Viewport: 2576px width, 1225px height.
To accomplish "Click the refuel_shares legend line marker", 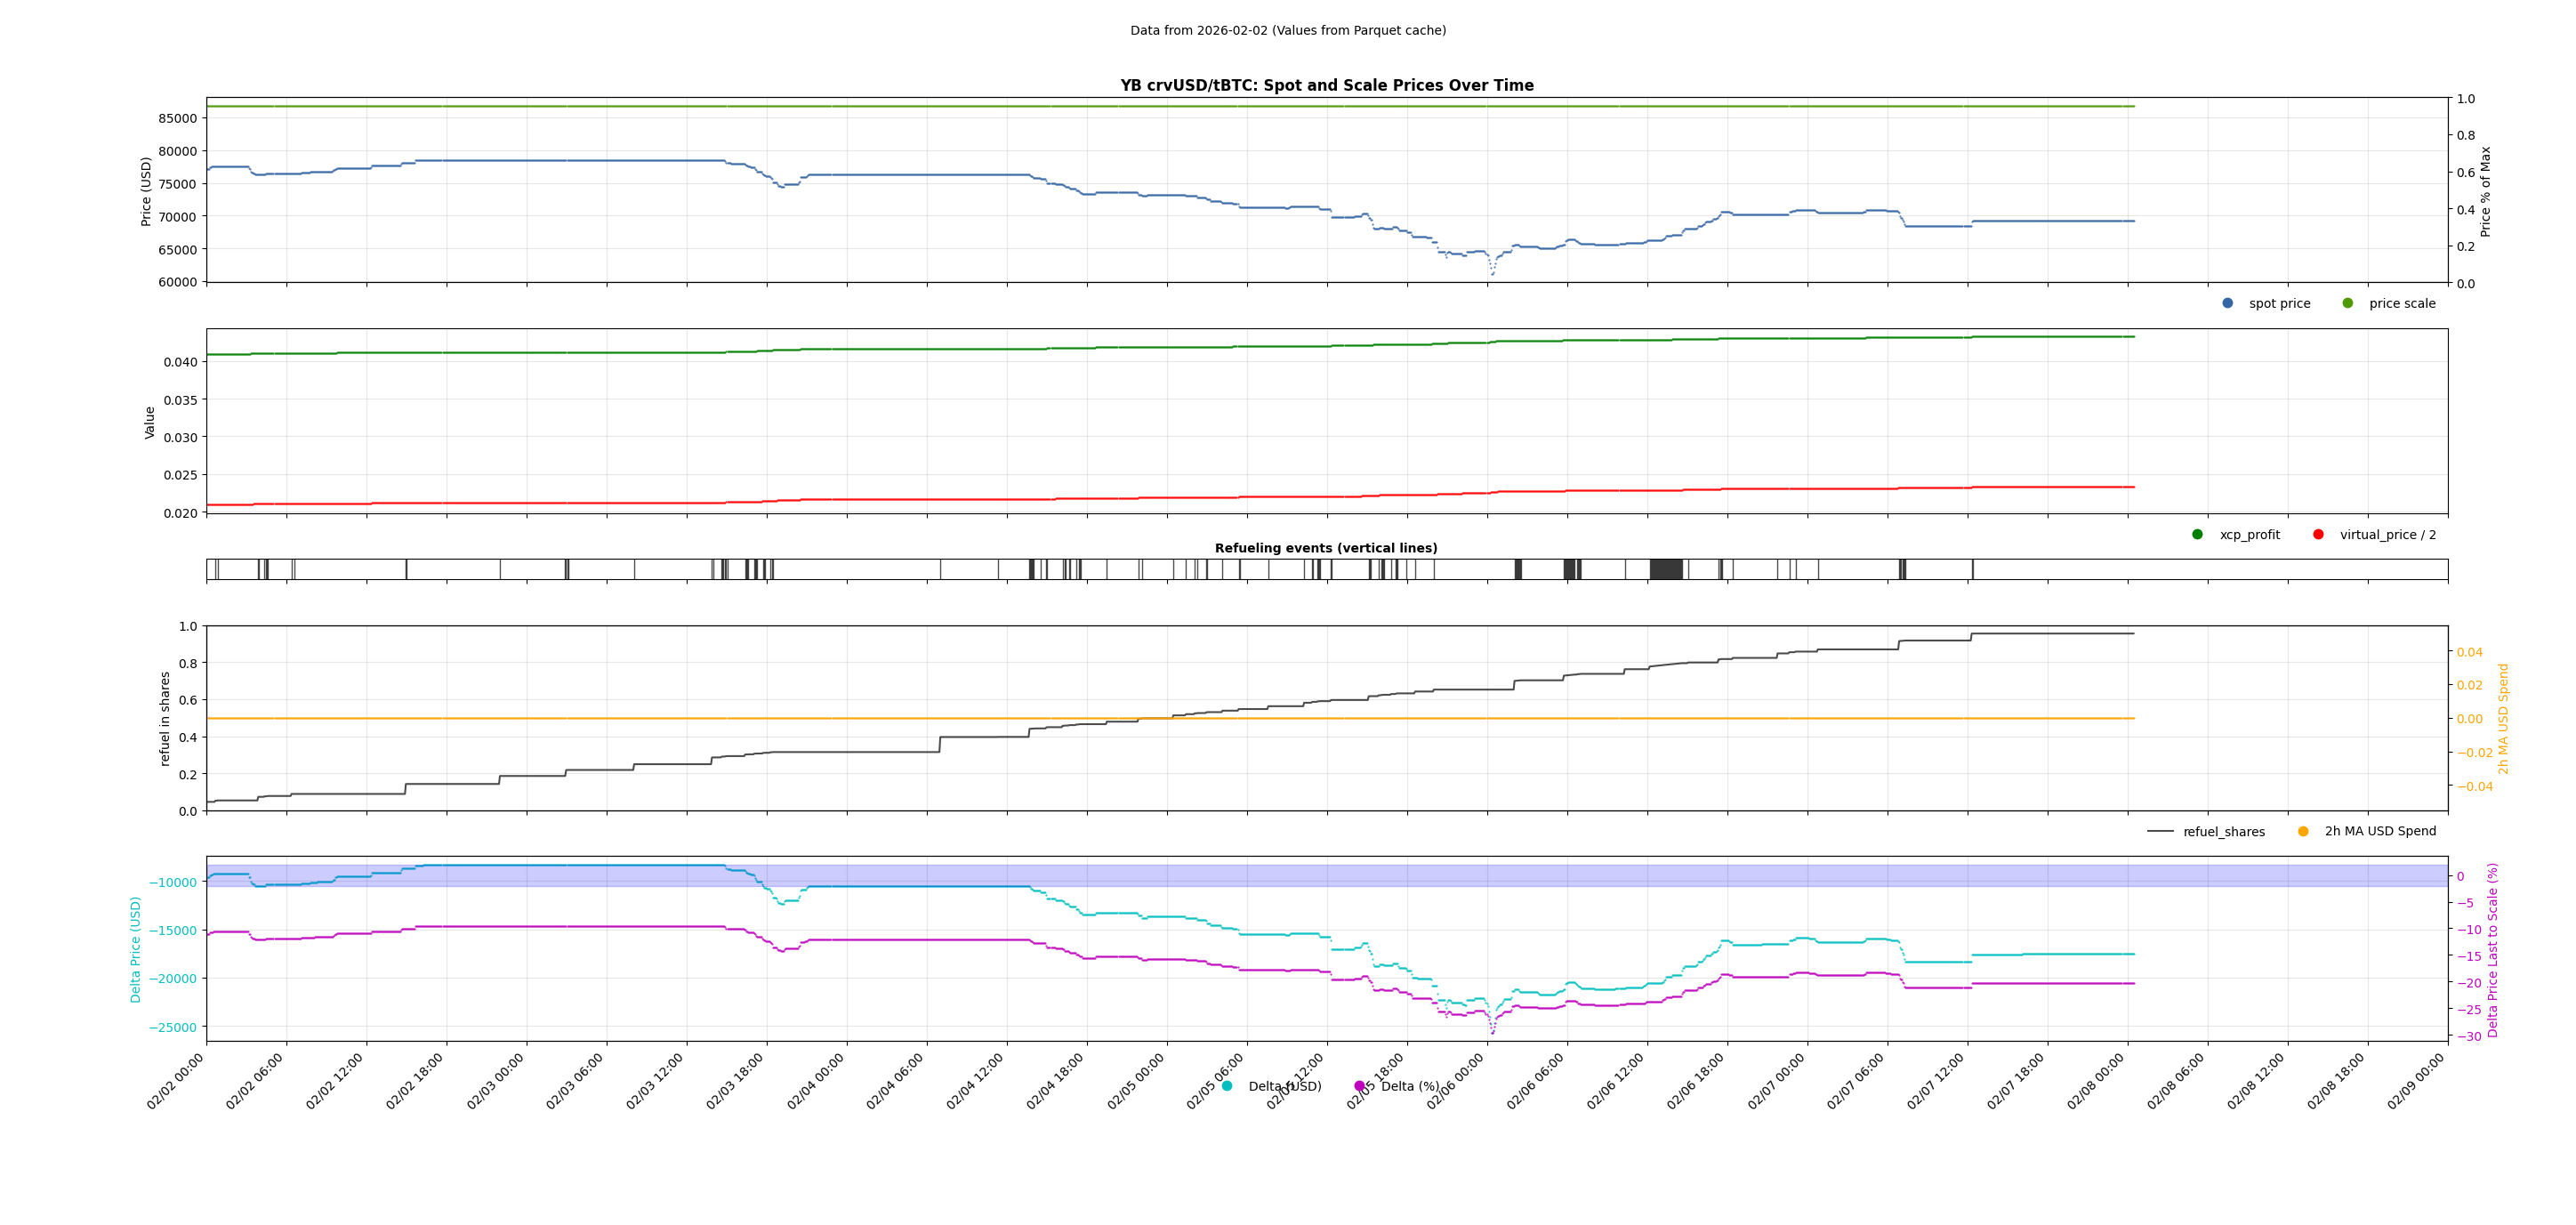I will coord(2160,831).
